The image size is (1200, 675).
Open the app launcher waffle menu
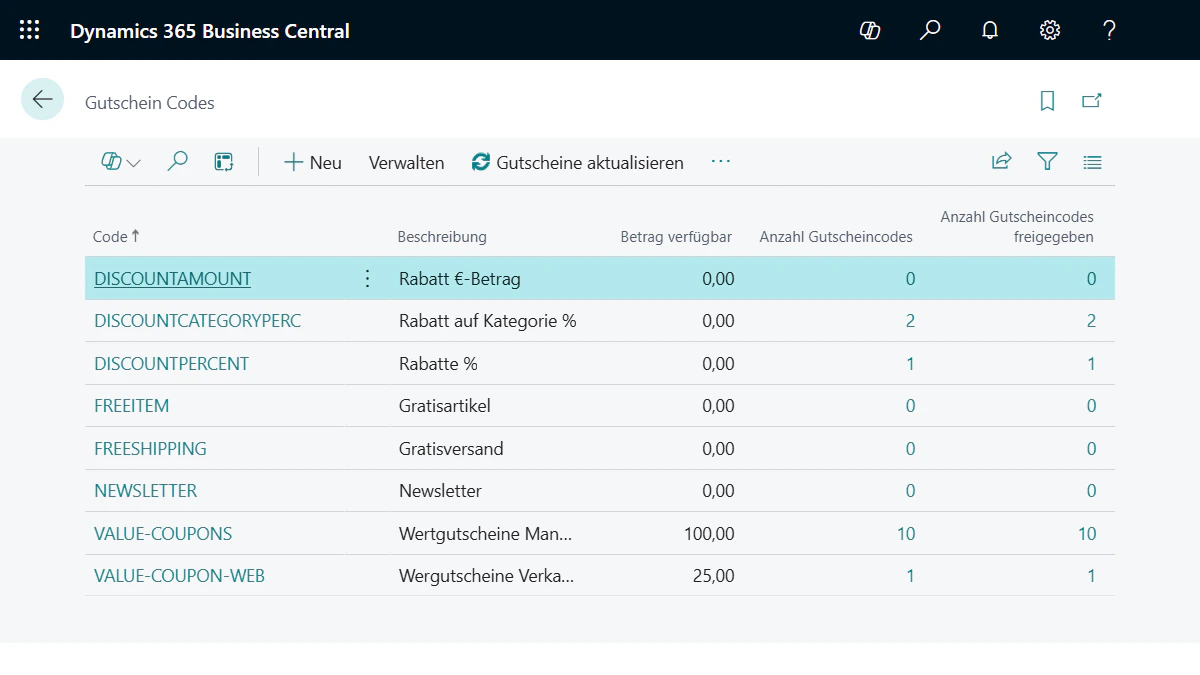point(30,30)
